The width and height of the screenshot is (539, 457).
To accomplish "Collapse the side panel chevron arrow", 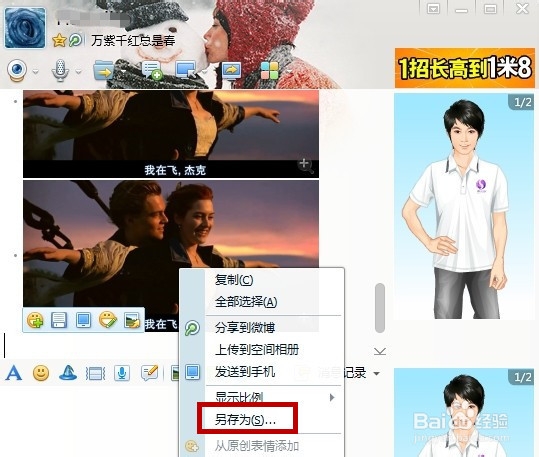I will point(380,351).
